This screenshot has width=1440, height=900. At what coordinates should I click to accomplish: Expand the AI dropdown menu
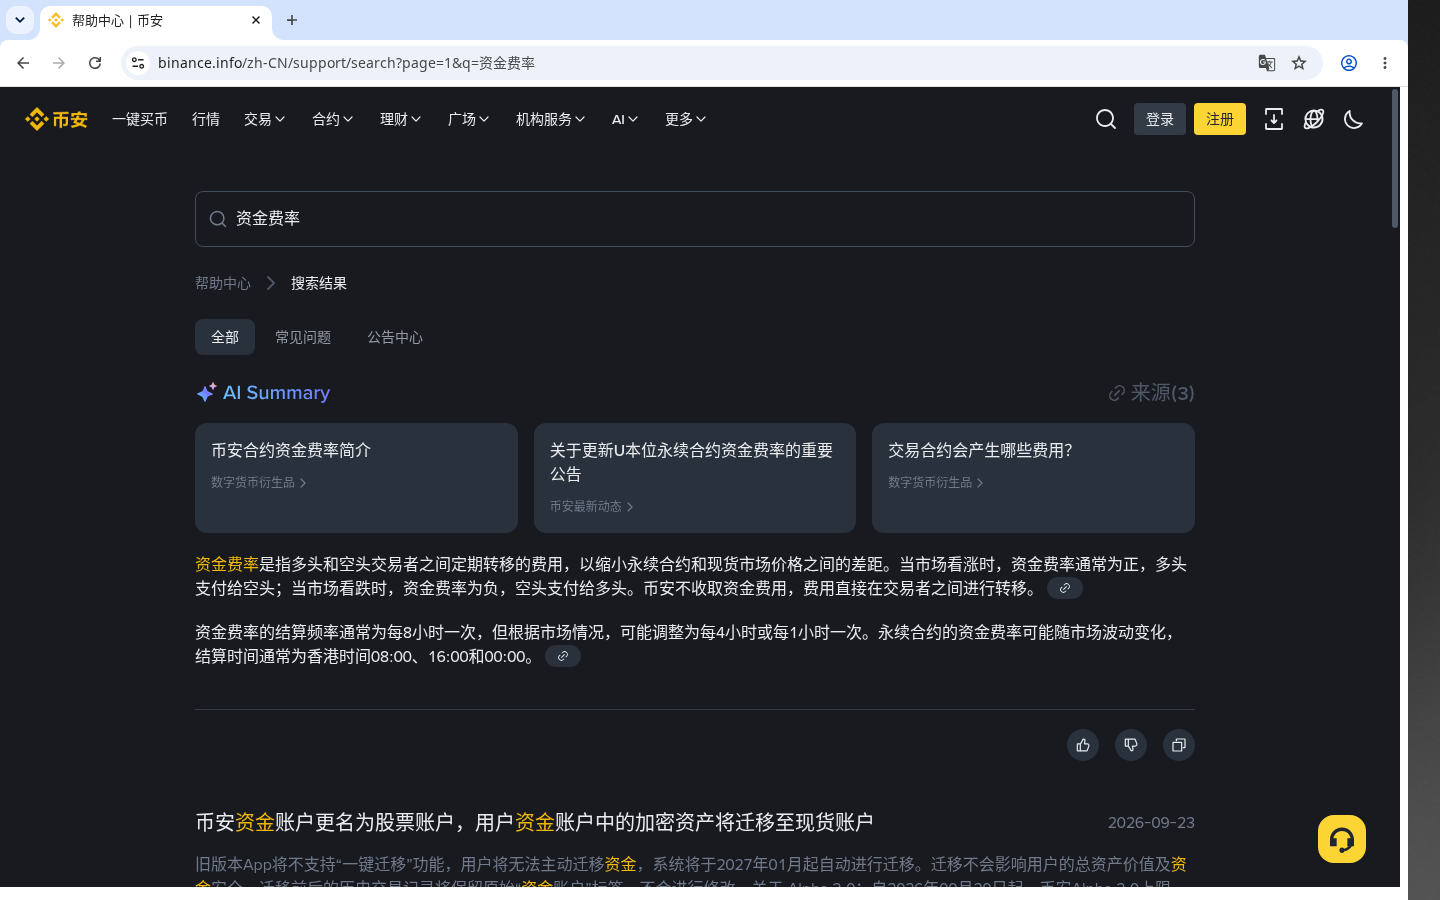(625, 119)
